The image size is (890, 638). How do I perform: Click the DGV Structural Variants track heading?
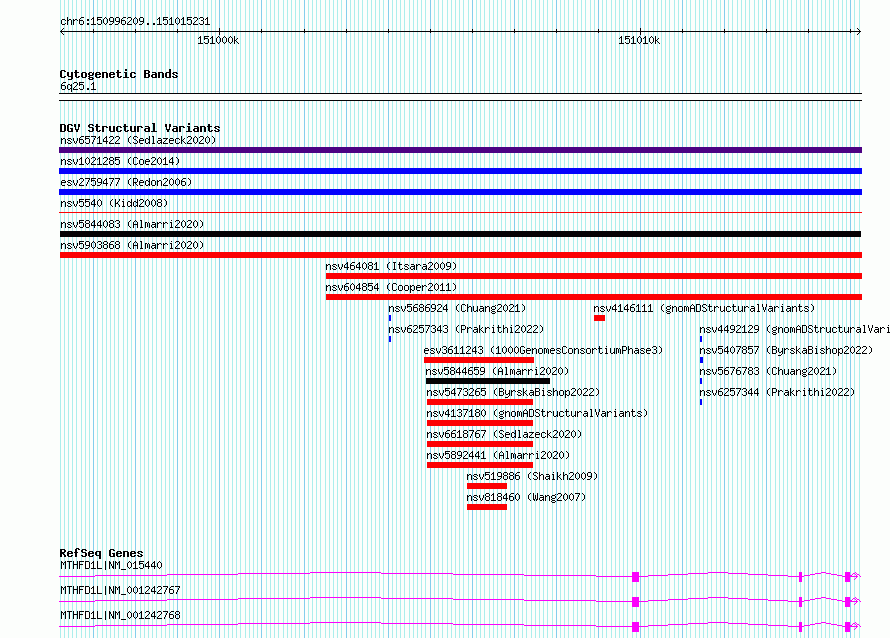click(140, 128)
